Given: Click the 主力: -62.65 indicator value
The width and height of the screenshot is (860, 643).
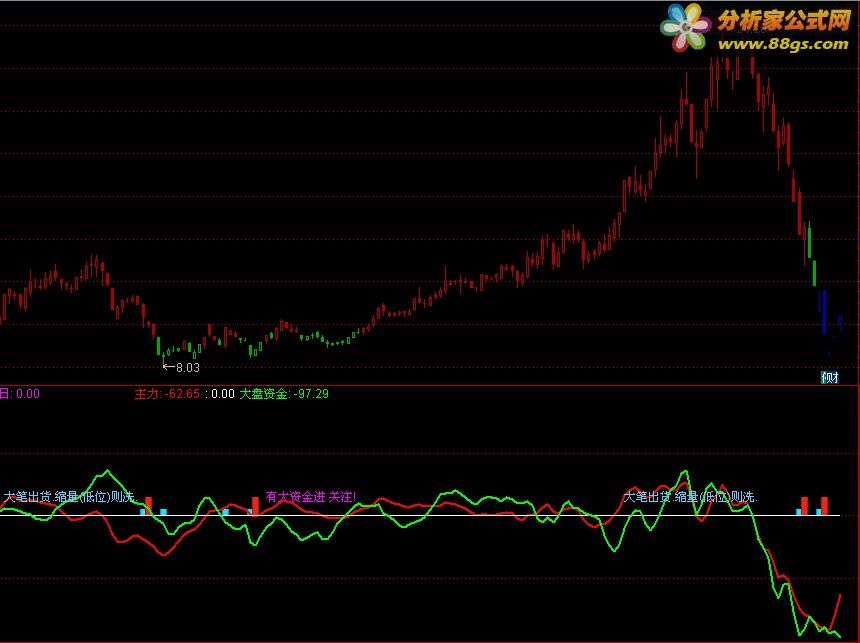Looking at the screenshot, I should pyautogui.click(x=167, y=393).
